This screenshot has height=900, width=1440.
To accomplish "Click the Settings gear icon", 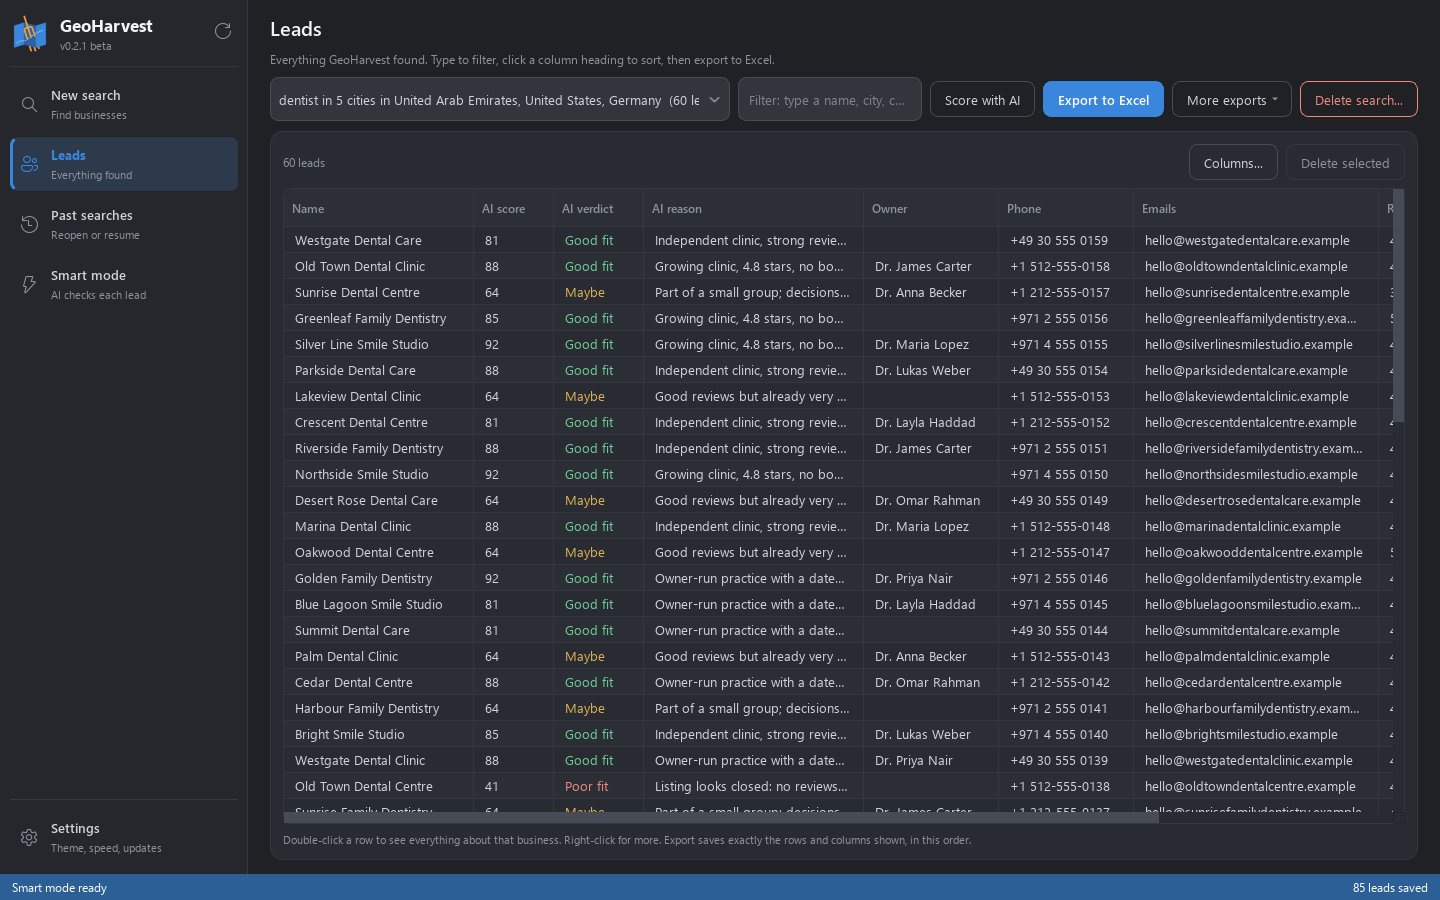I will pyautogui.click(x=30, y=838).
